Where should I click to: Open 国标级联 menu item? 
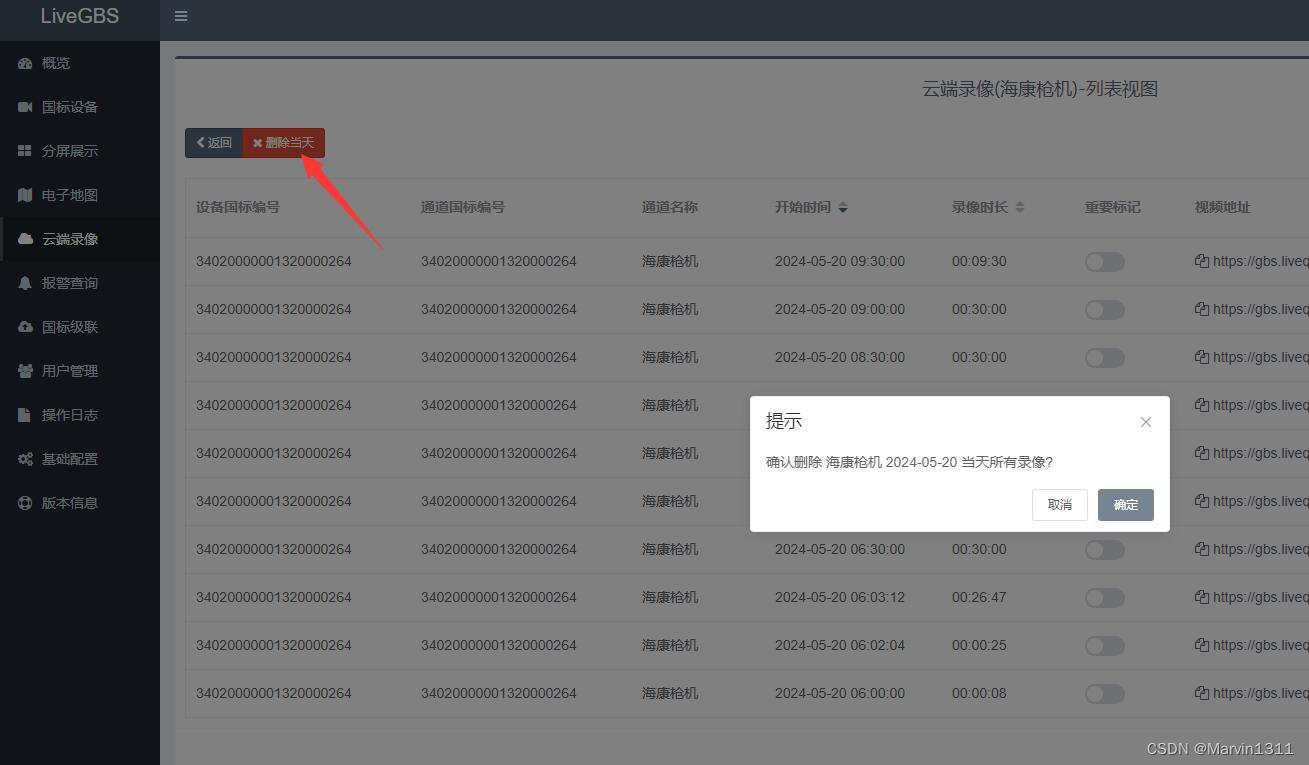pos(80,327)
